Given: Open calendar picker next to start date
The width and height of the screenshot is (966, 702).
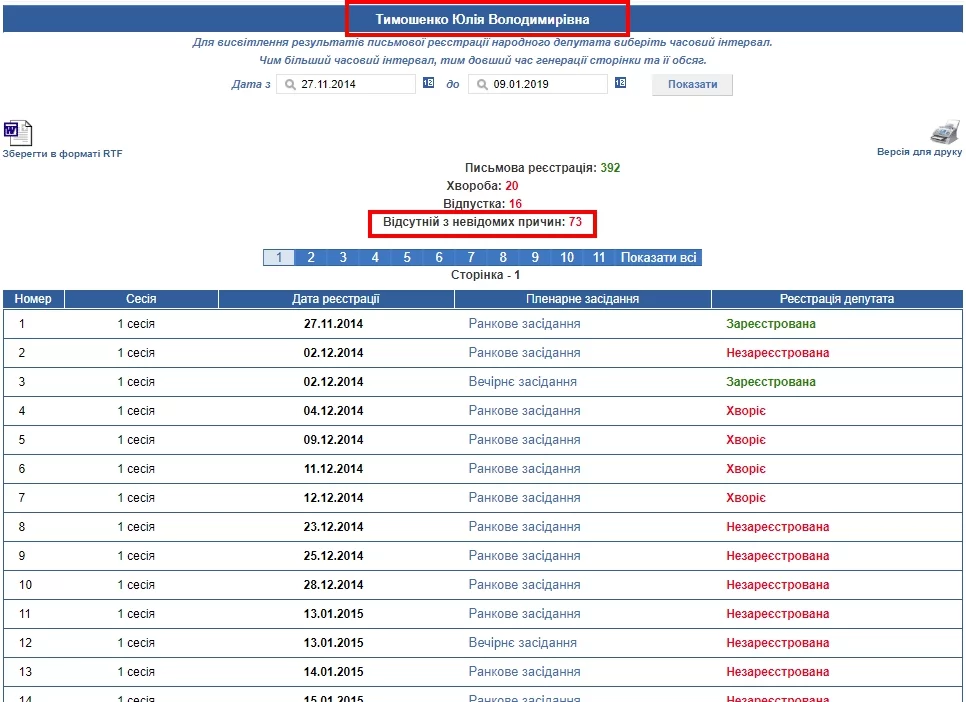Looking at the screenshot, I should 428,83.
